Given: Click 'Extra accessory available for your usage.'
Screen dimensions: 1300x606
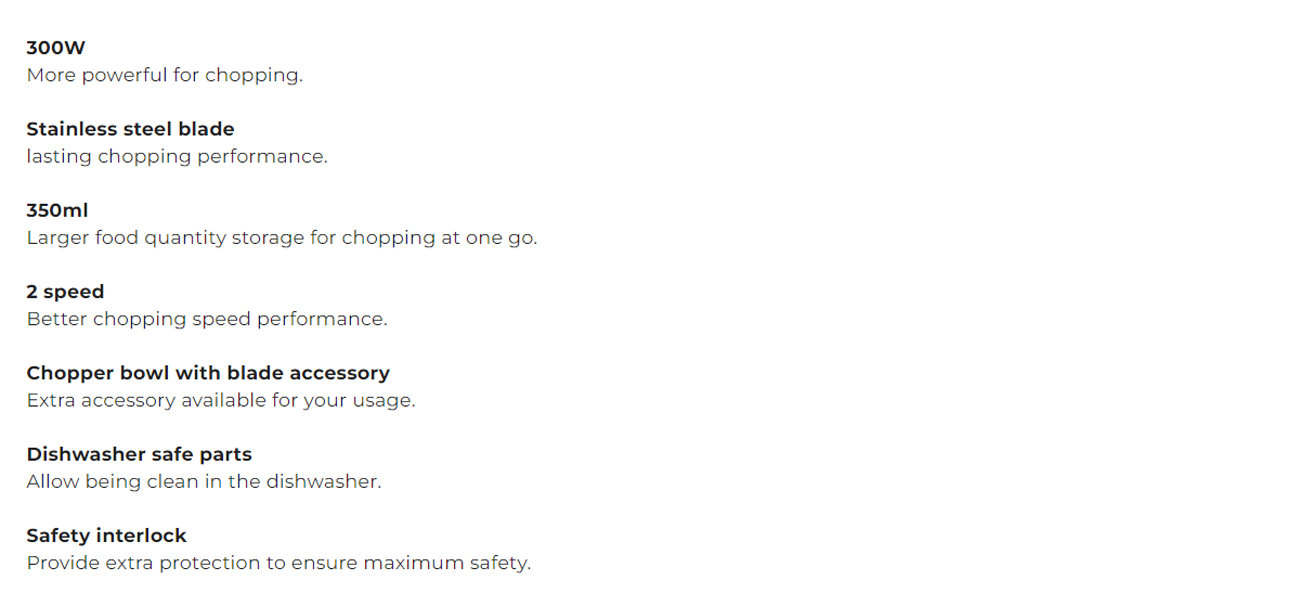Looking at the screenshot, I should 220,400.
